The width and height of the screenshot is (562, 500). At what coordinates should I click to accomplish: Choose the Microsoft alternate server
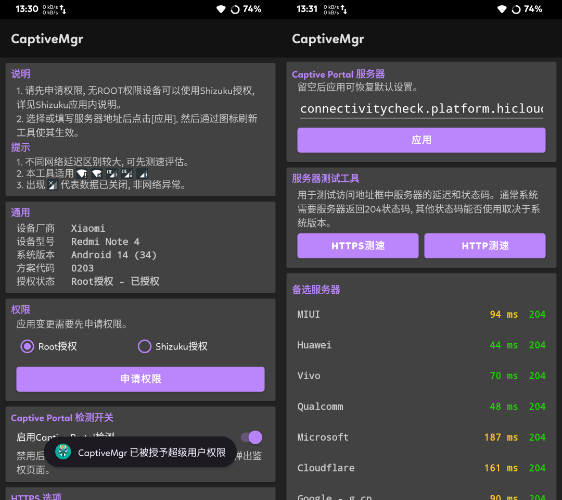422,437
